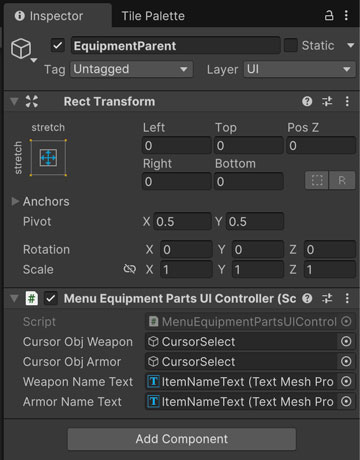Open Menu Equipment Parts UI Controller context menu
This screenshot has width=360, height=460.
point(347,298)
